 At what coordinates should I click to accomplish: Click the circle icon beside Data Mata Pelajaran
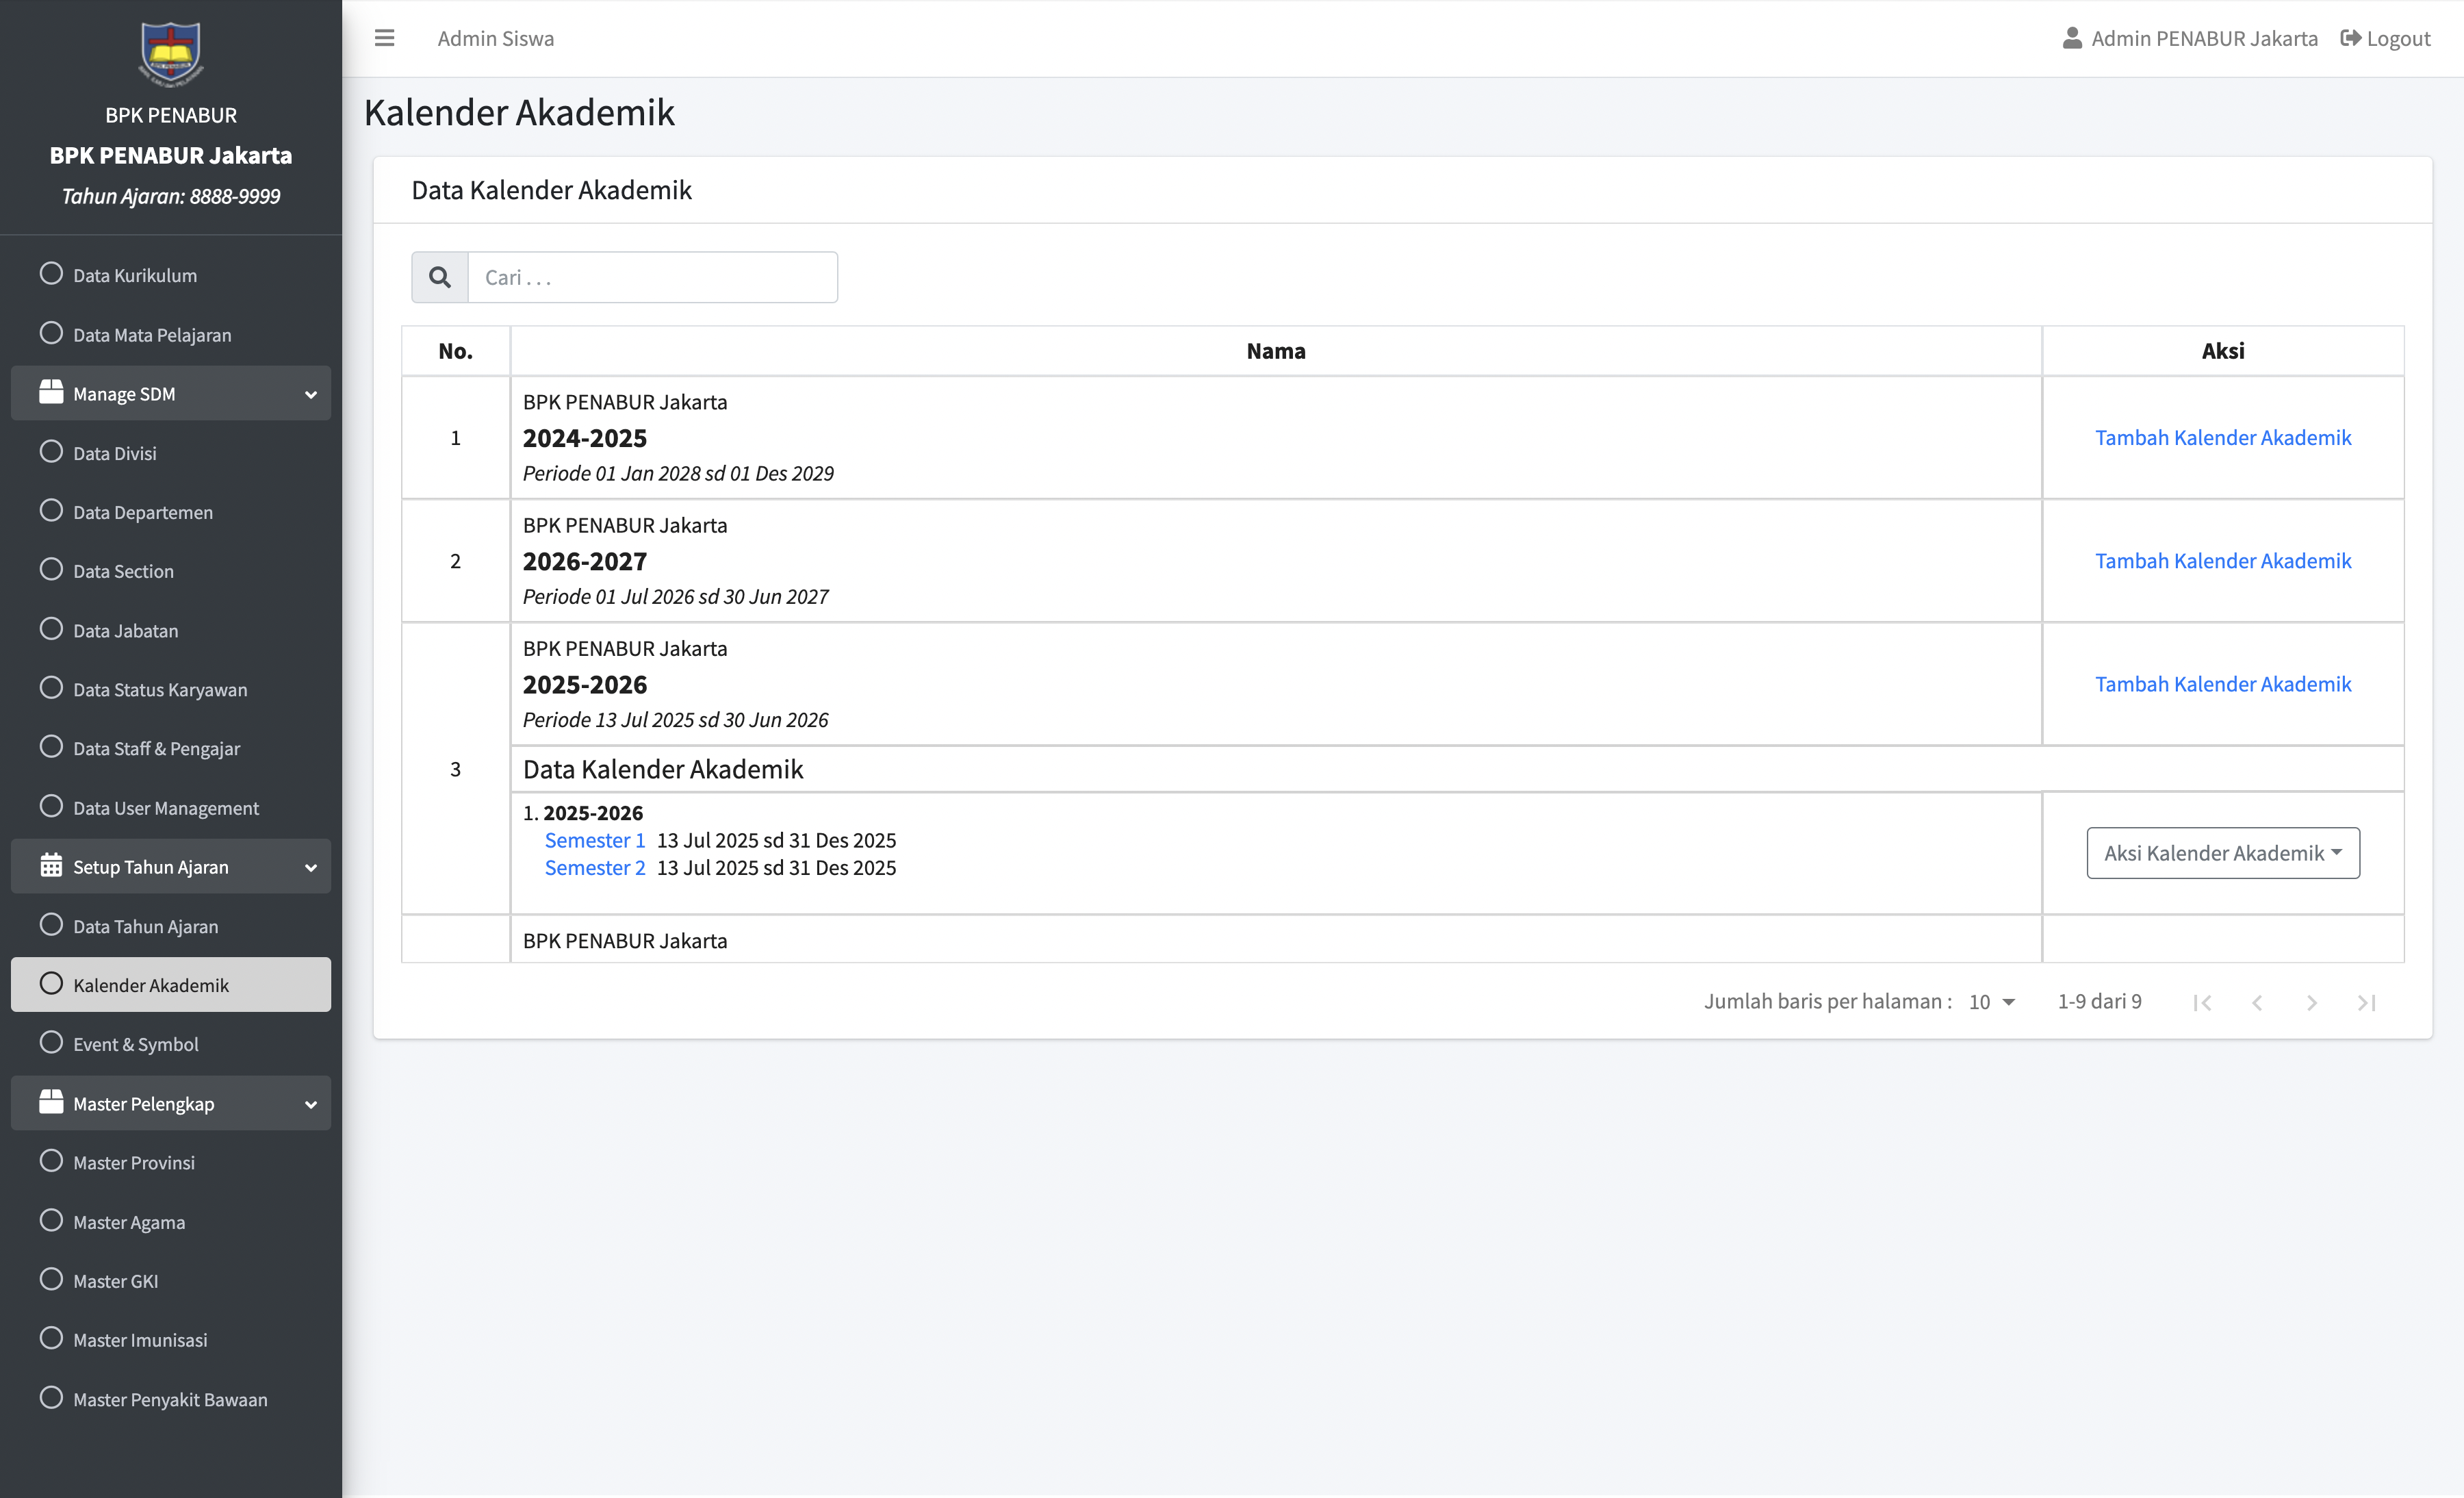(x=51, y=333)
